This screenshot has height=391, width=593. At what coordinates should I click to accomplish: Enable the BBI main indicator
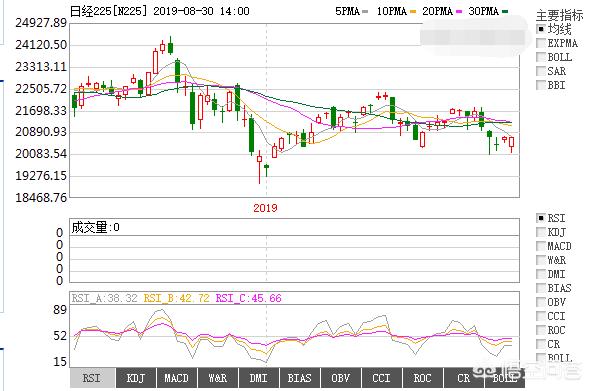click(x=541, y=85)
